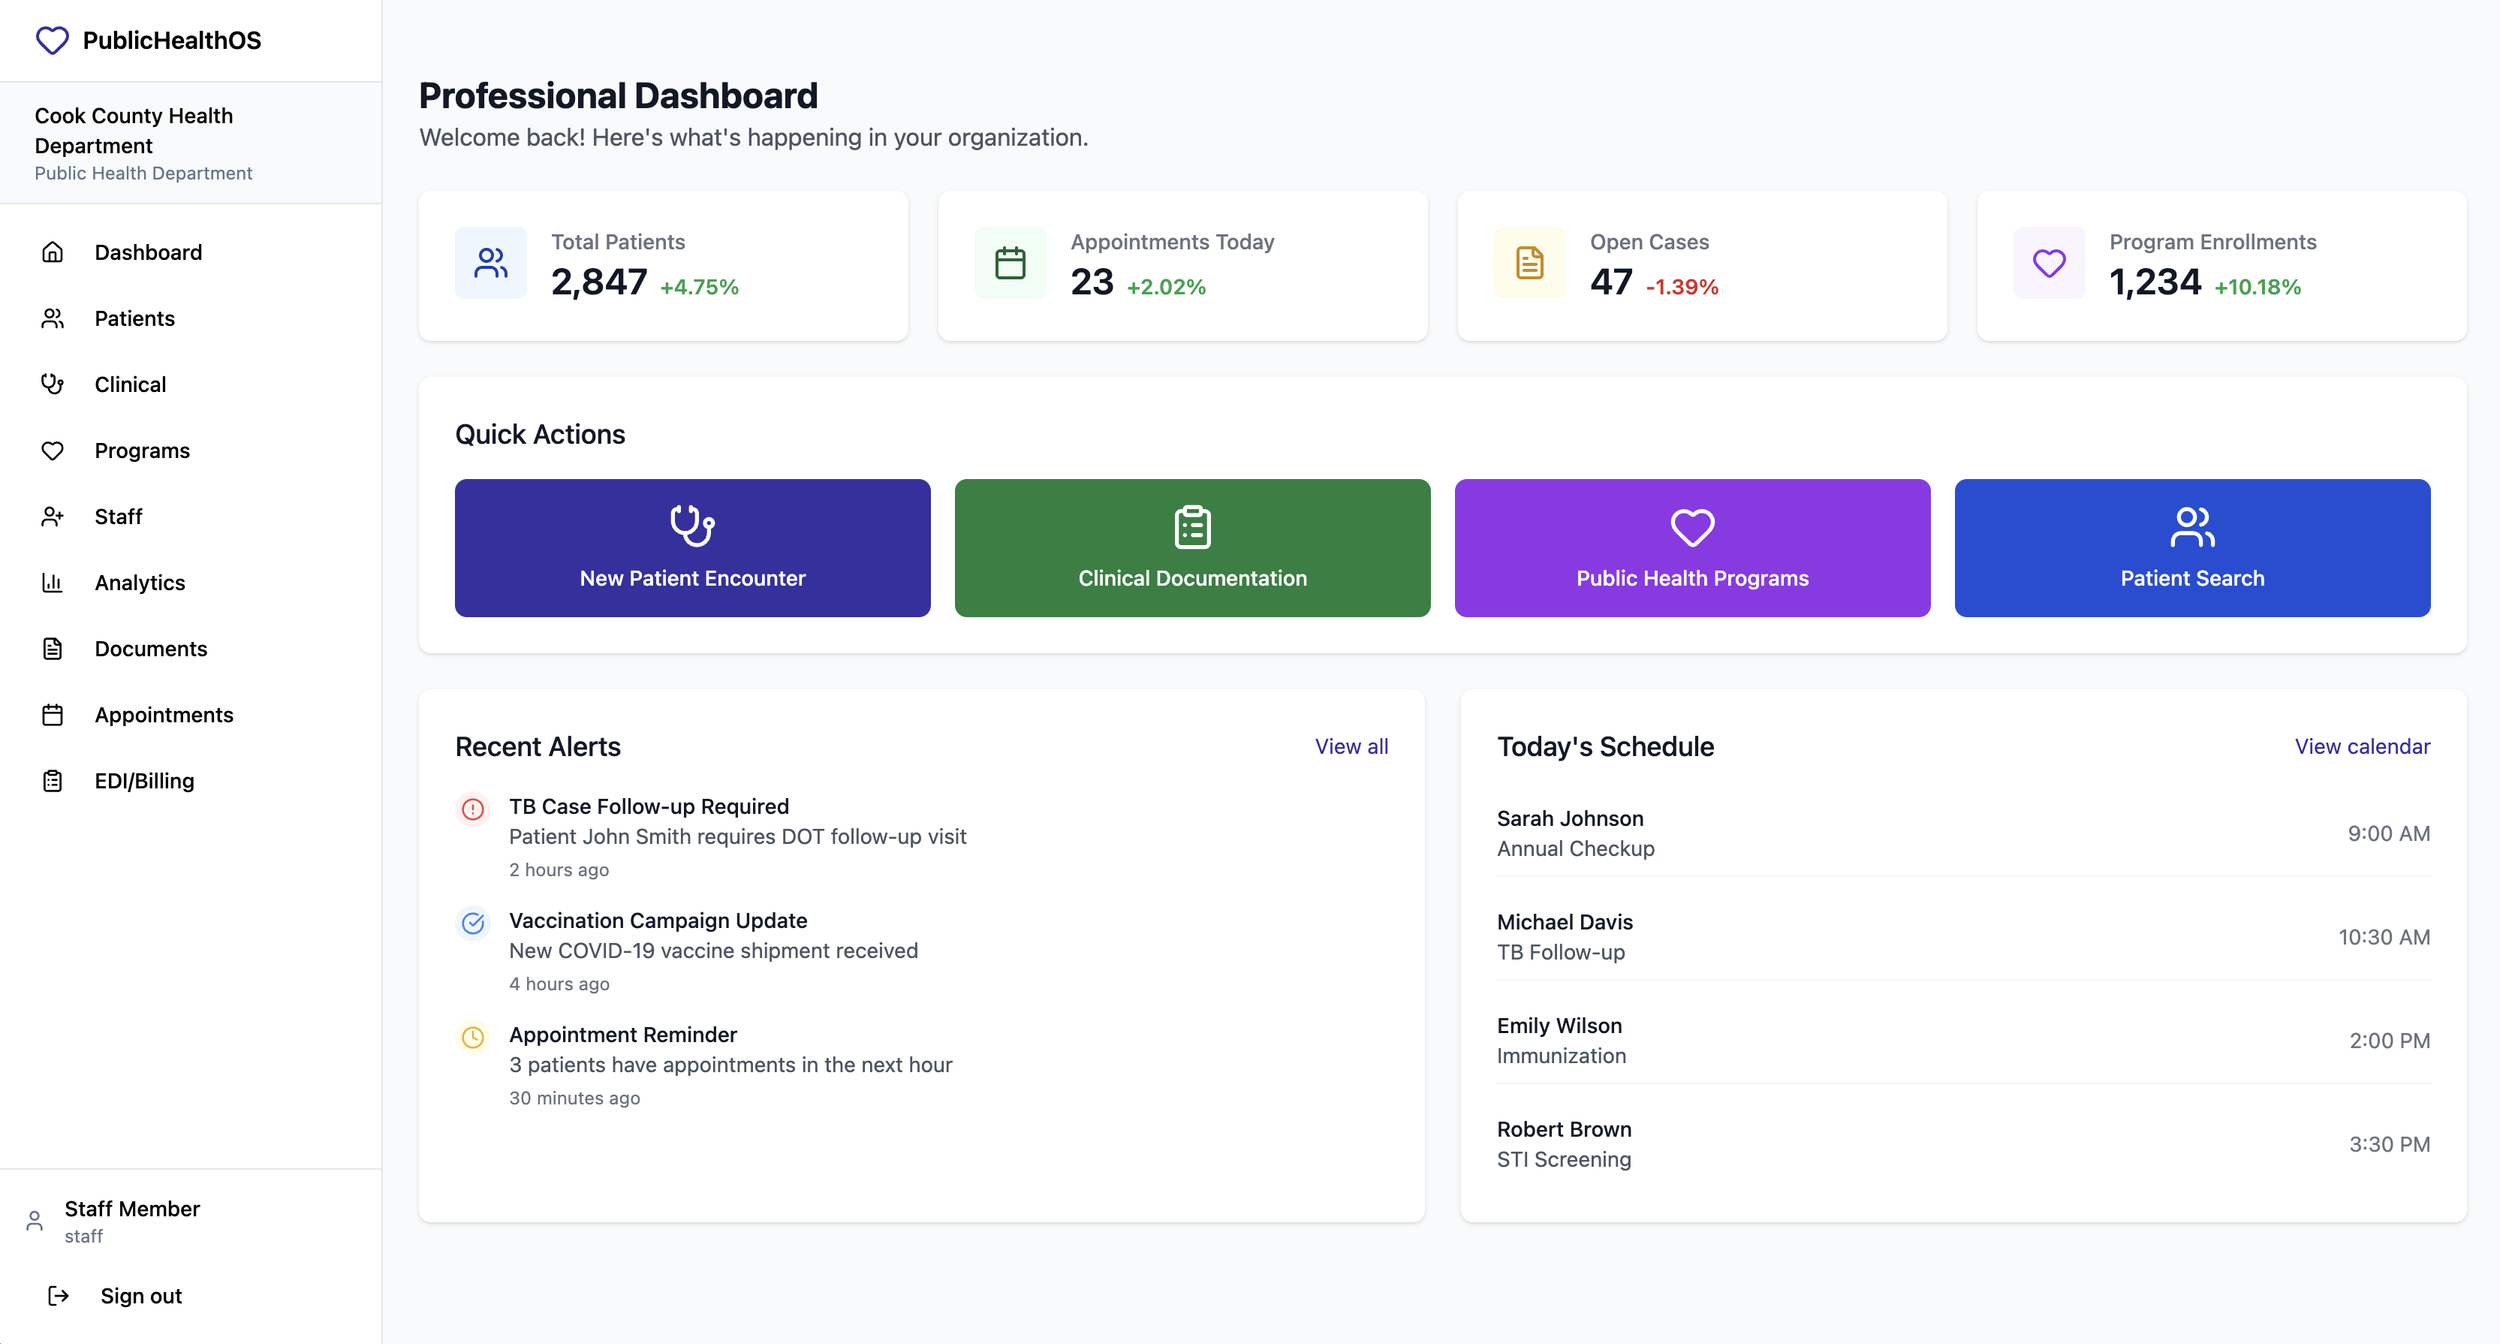Click the Total Patients people icon
The image size is (2500, 1344).
(x=491, y=263)
